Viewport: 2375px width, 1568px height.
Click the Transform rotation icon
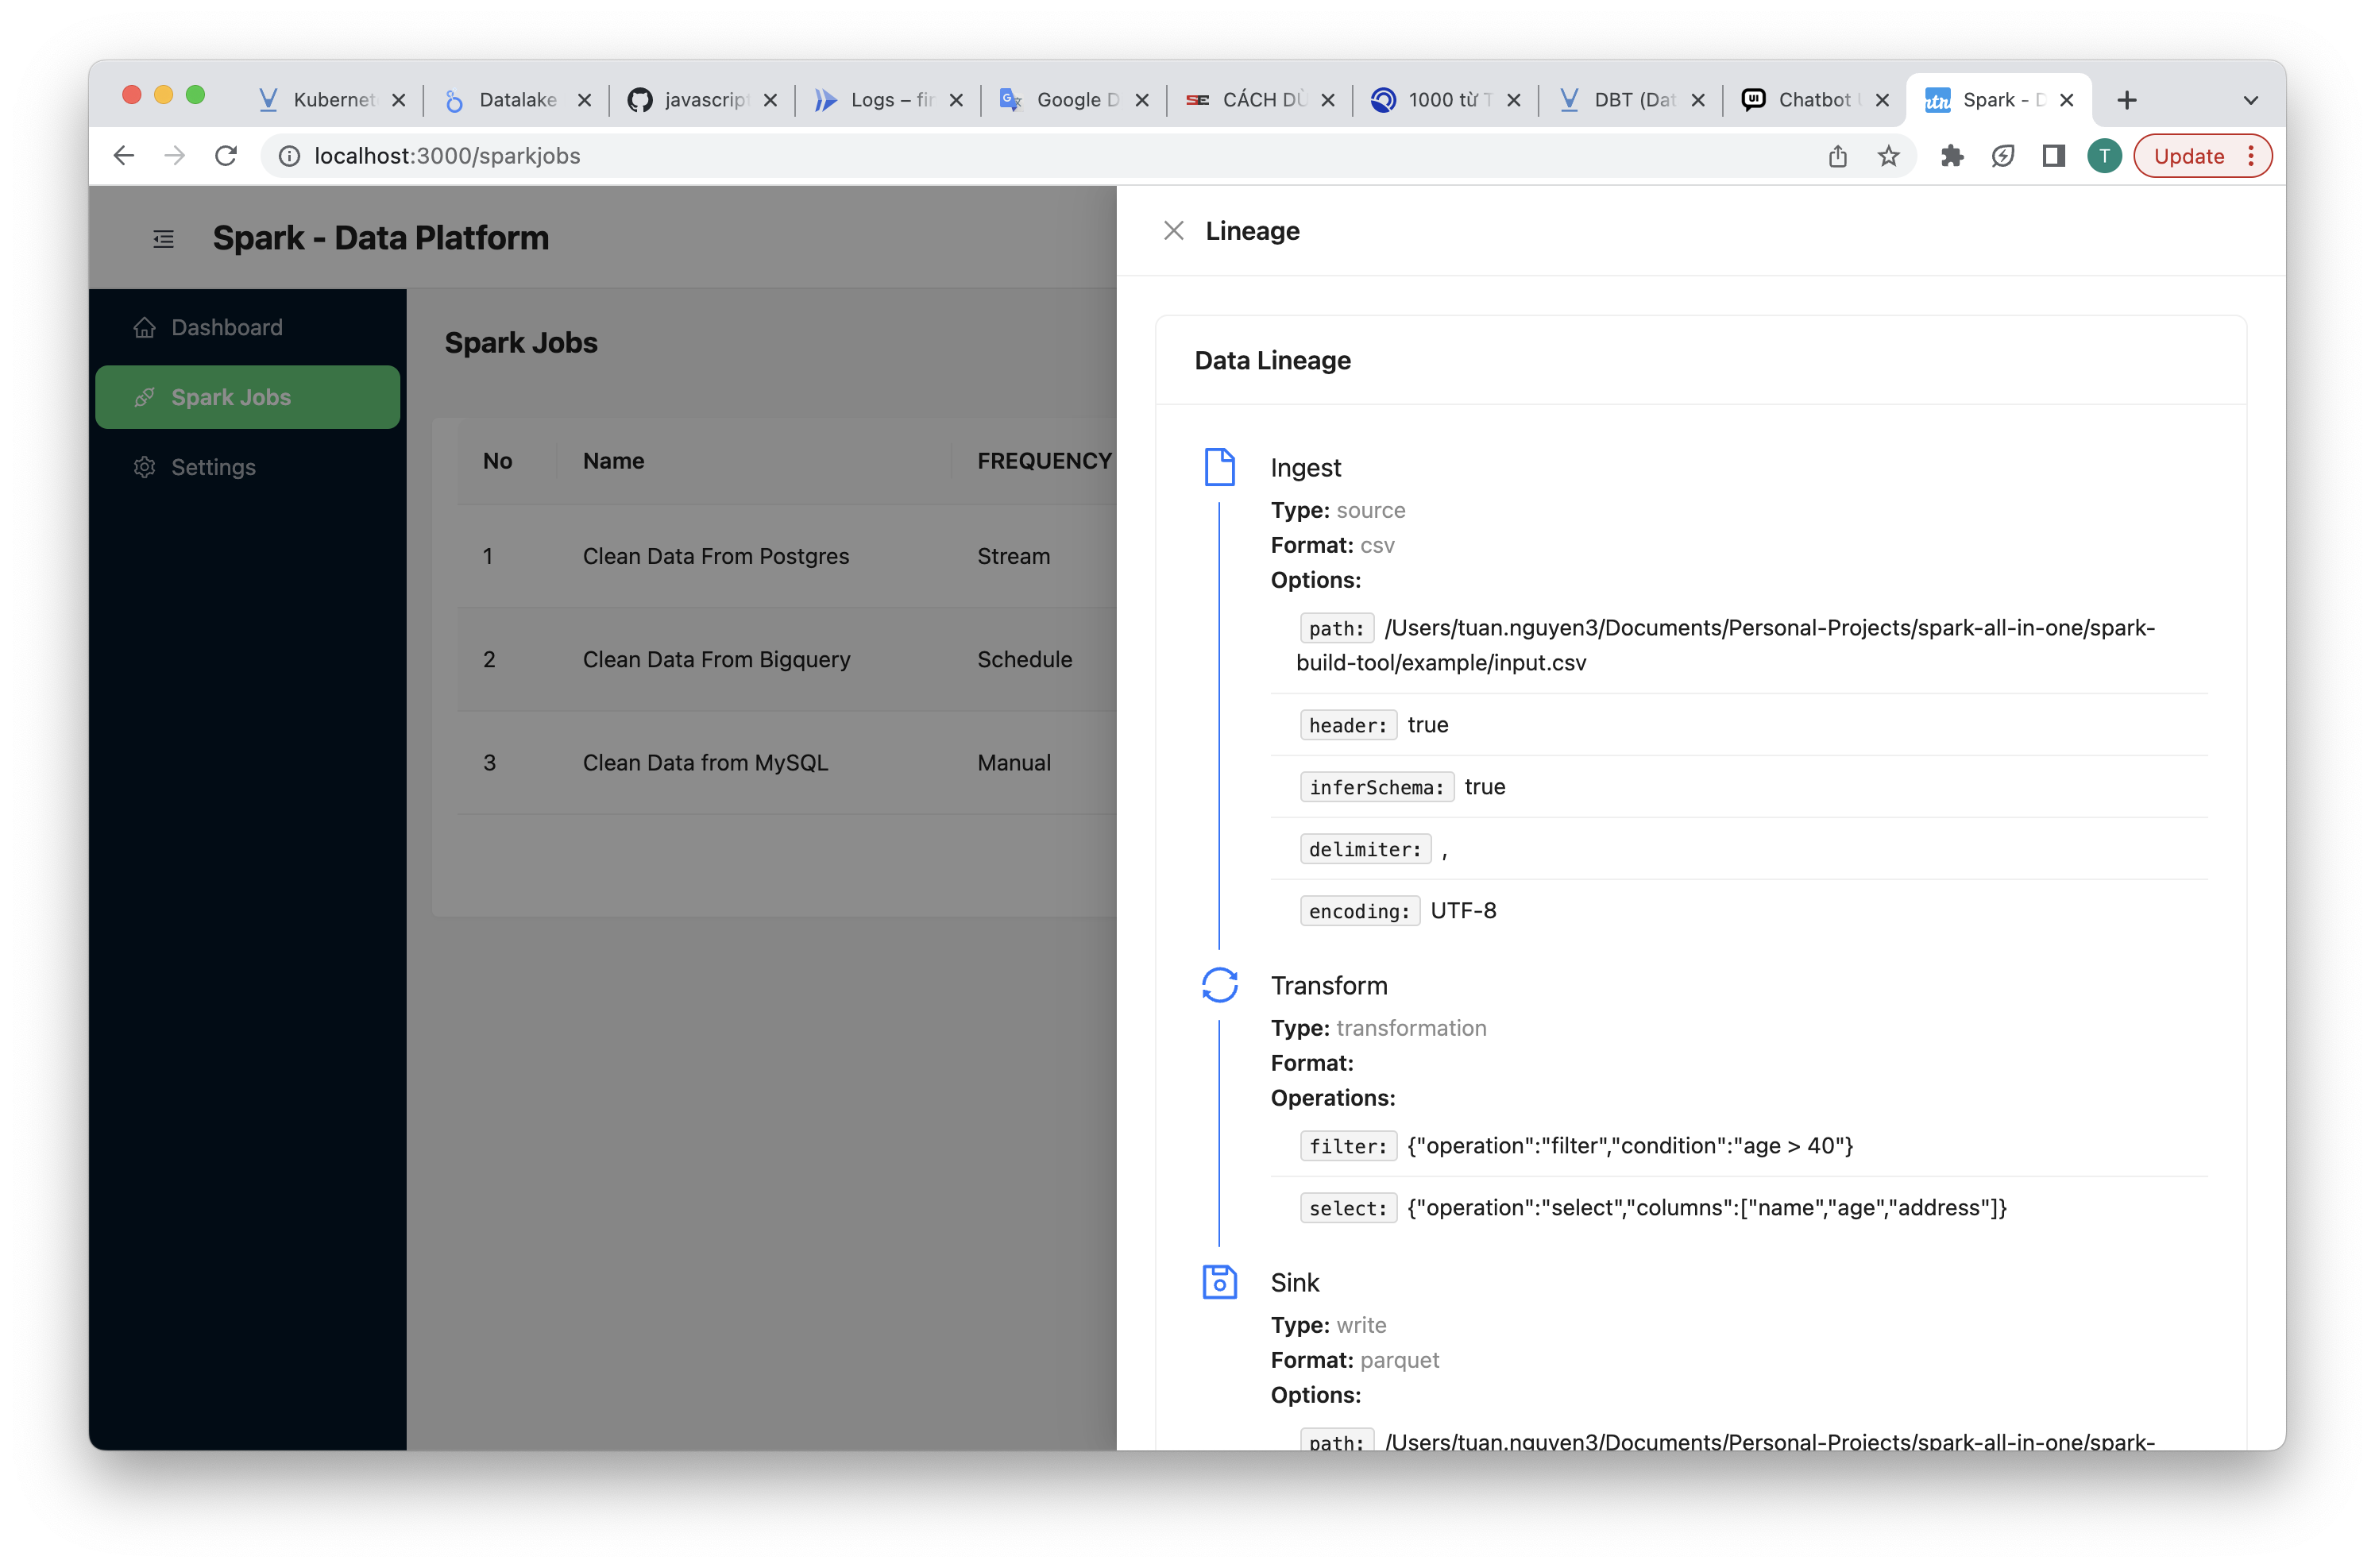[x=1220, y=983]
